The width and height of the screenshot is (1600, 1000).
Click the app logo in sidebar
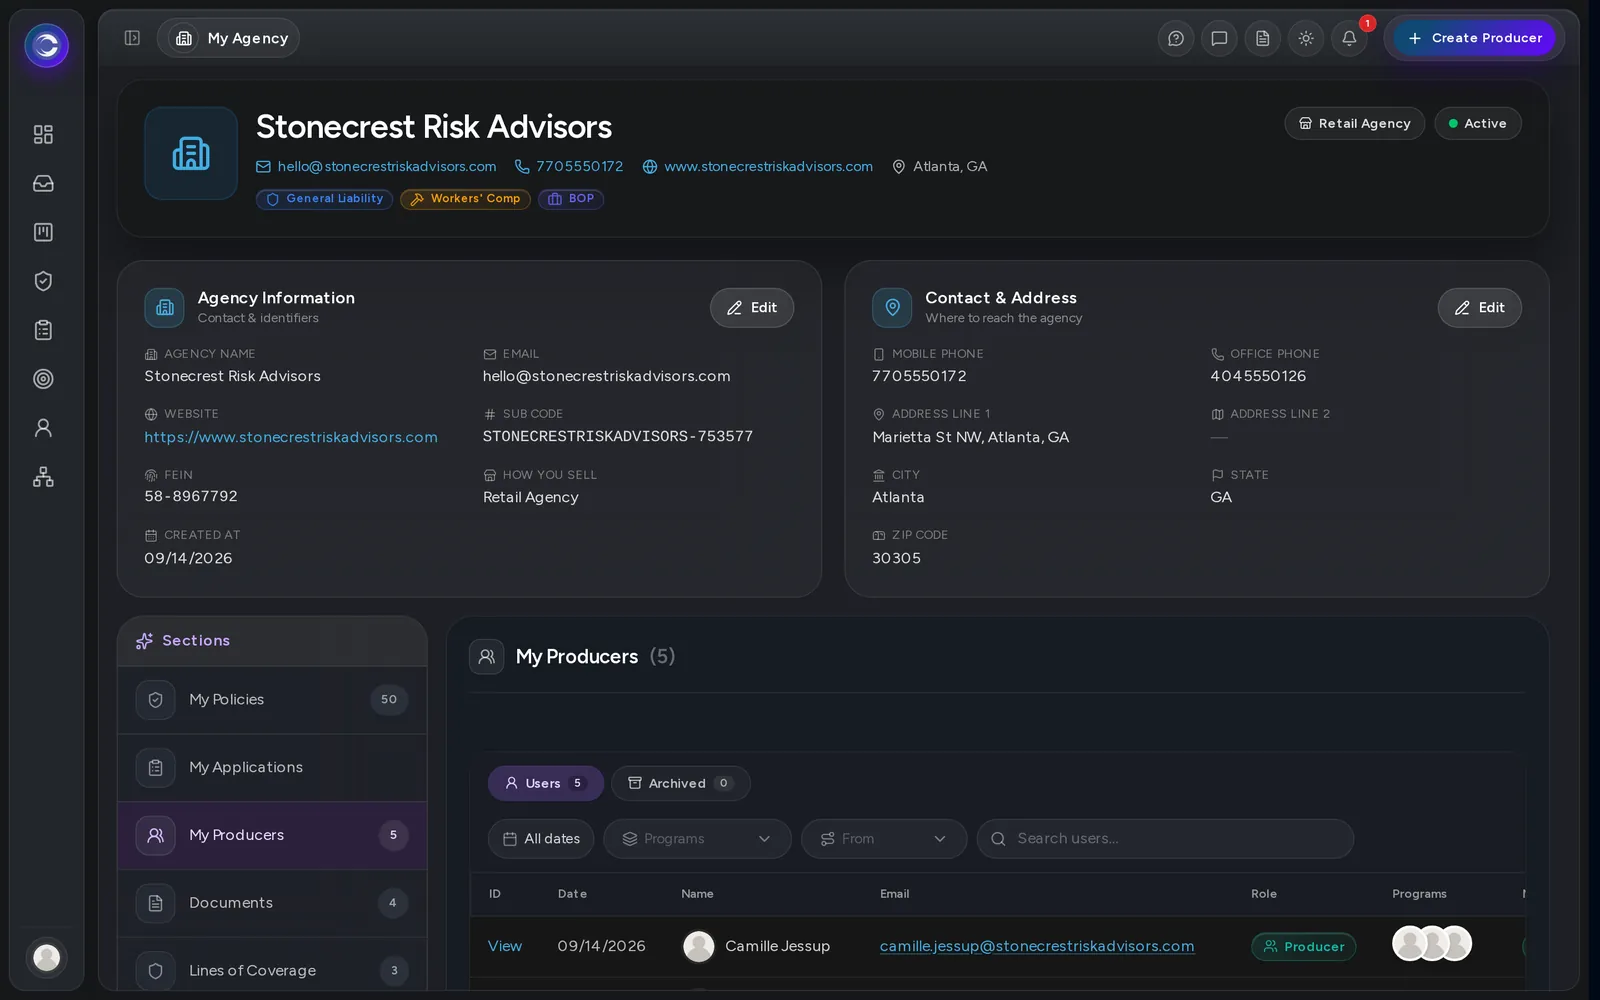tap(46, 45)
